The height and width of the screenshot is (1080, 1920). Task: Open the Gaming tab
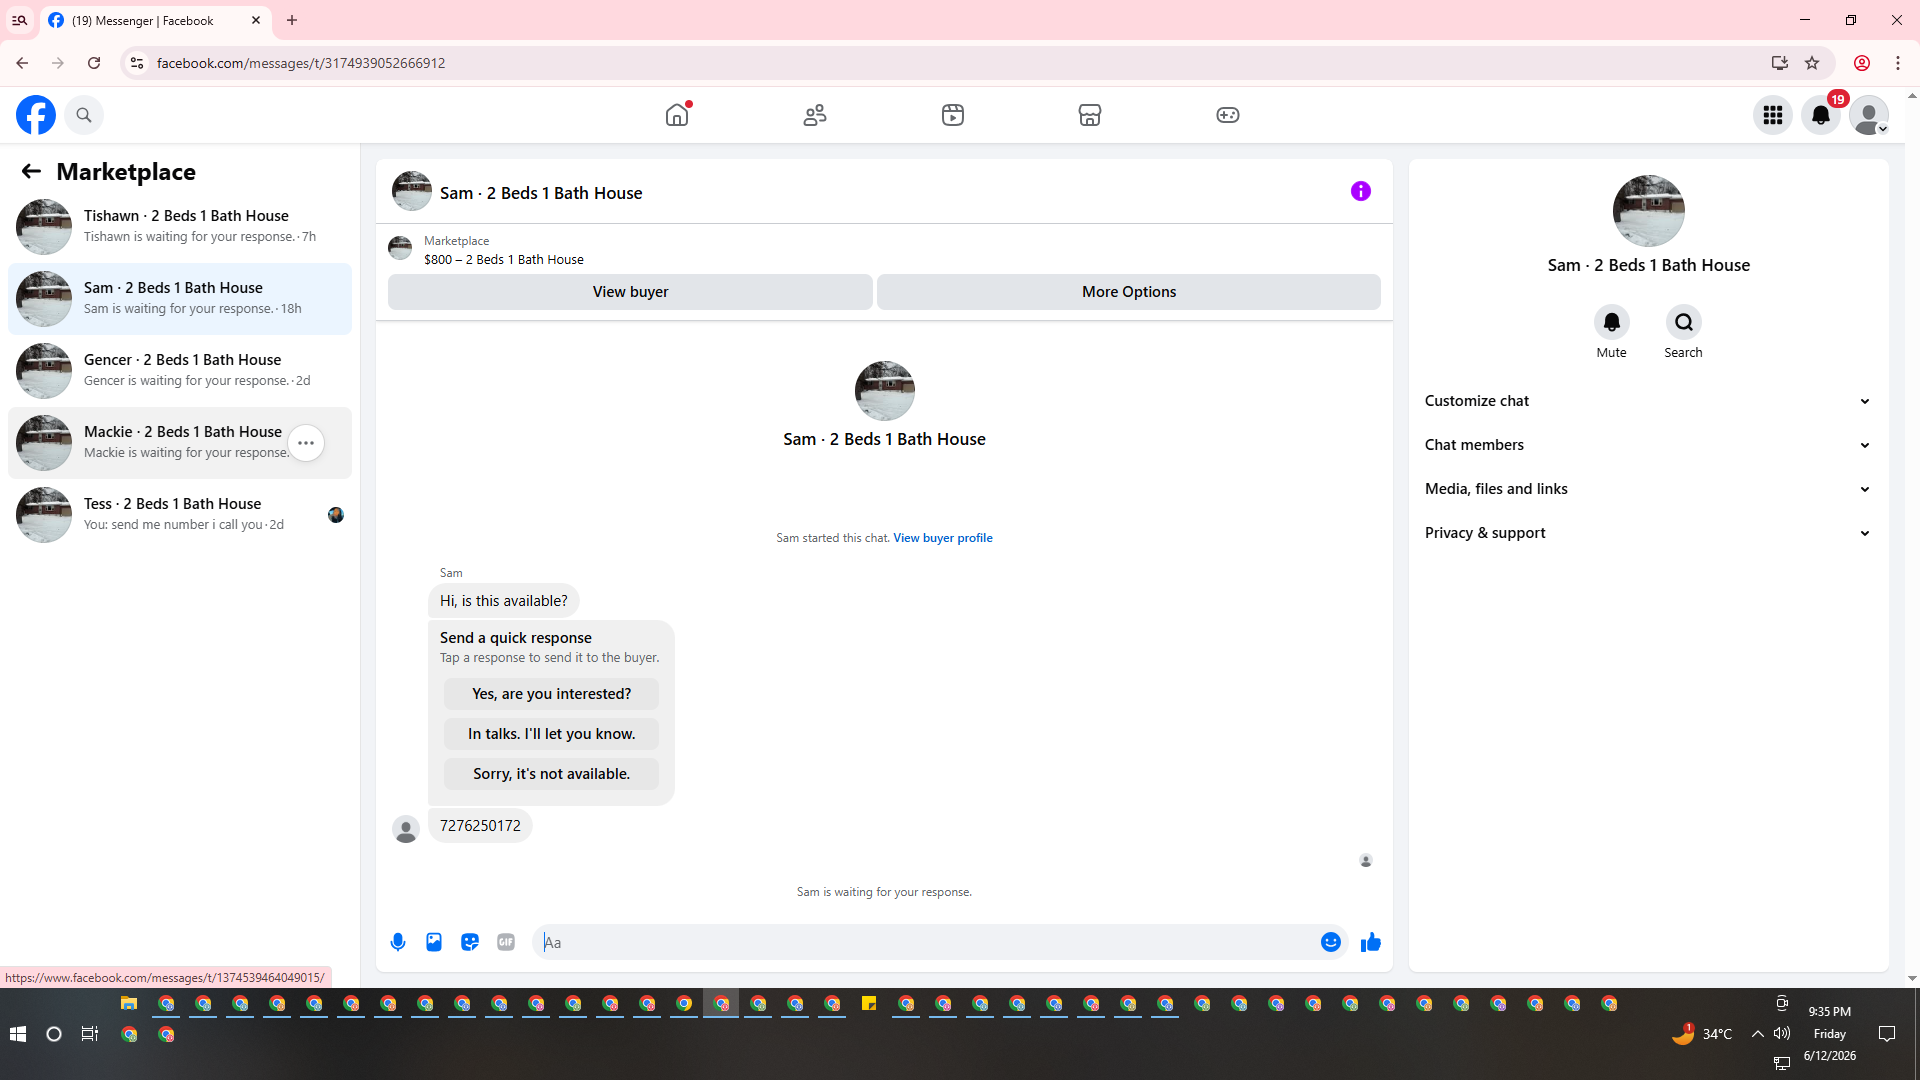coord(1228,115)
